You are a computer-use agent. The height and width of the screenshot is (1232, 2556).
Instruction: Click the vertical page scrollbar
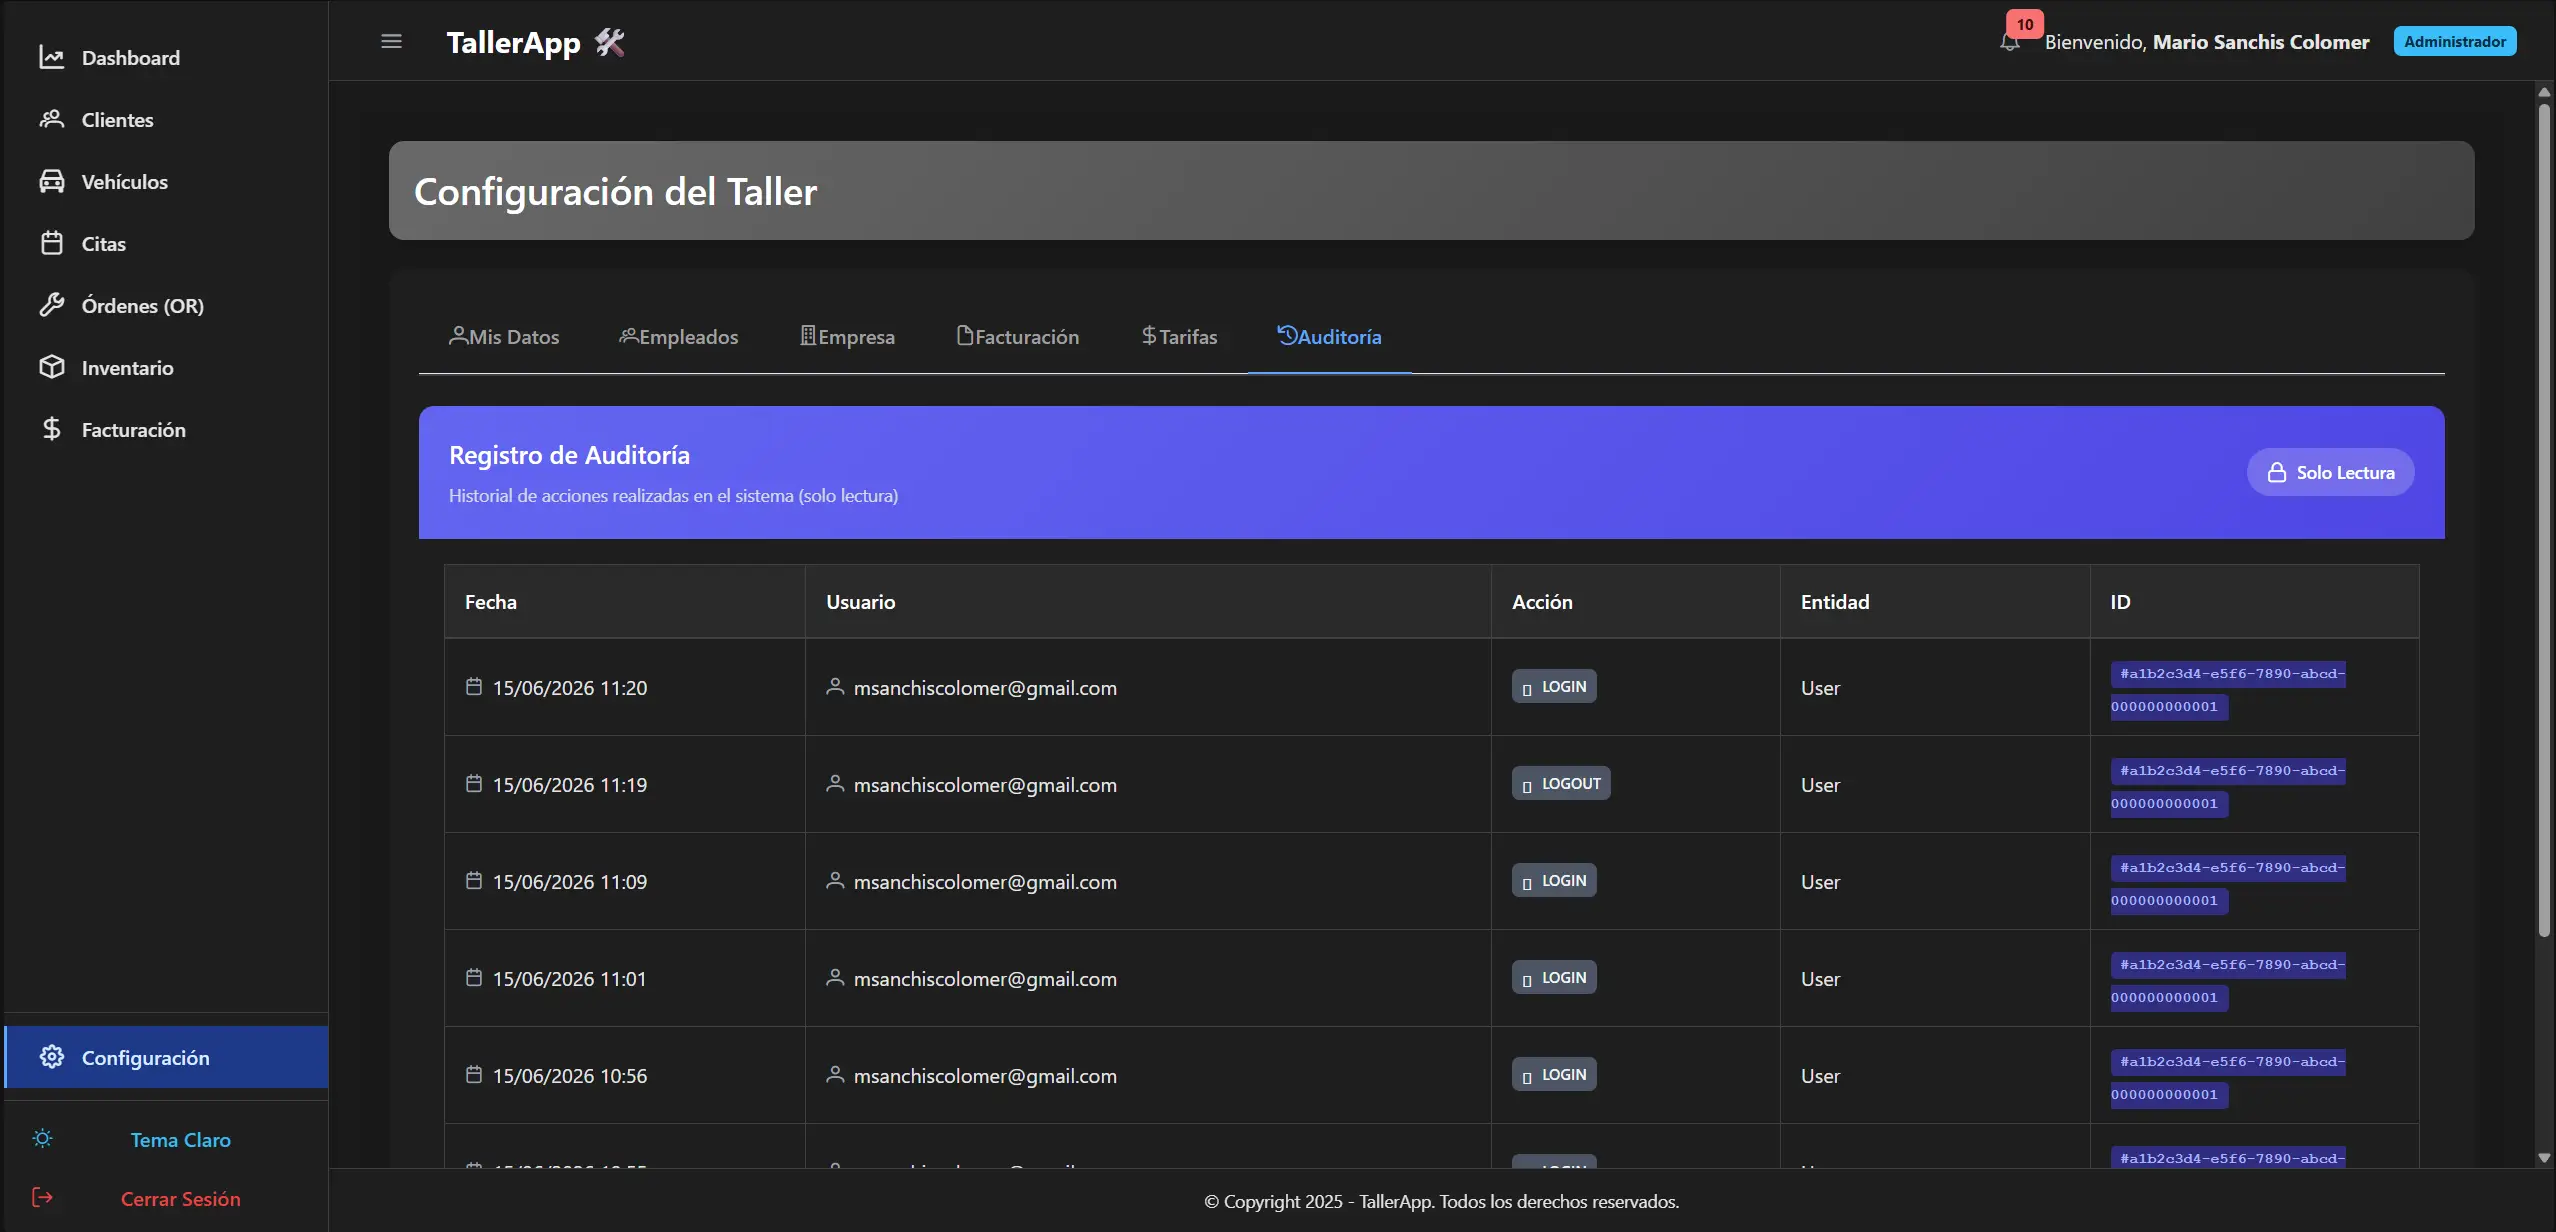tap(2544, 520)
